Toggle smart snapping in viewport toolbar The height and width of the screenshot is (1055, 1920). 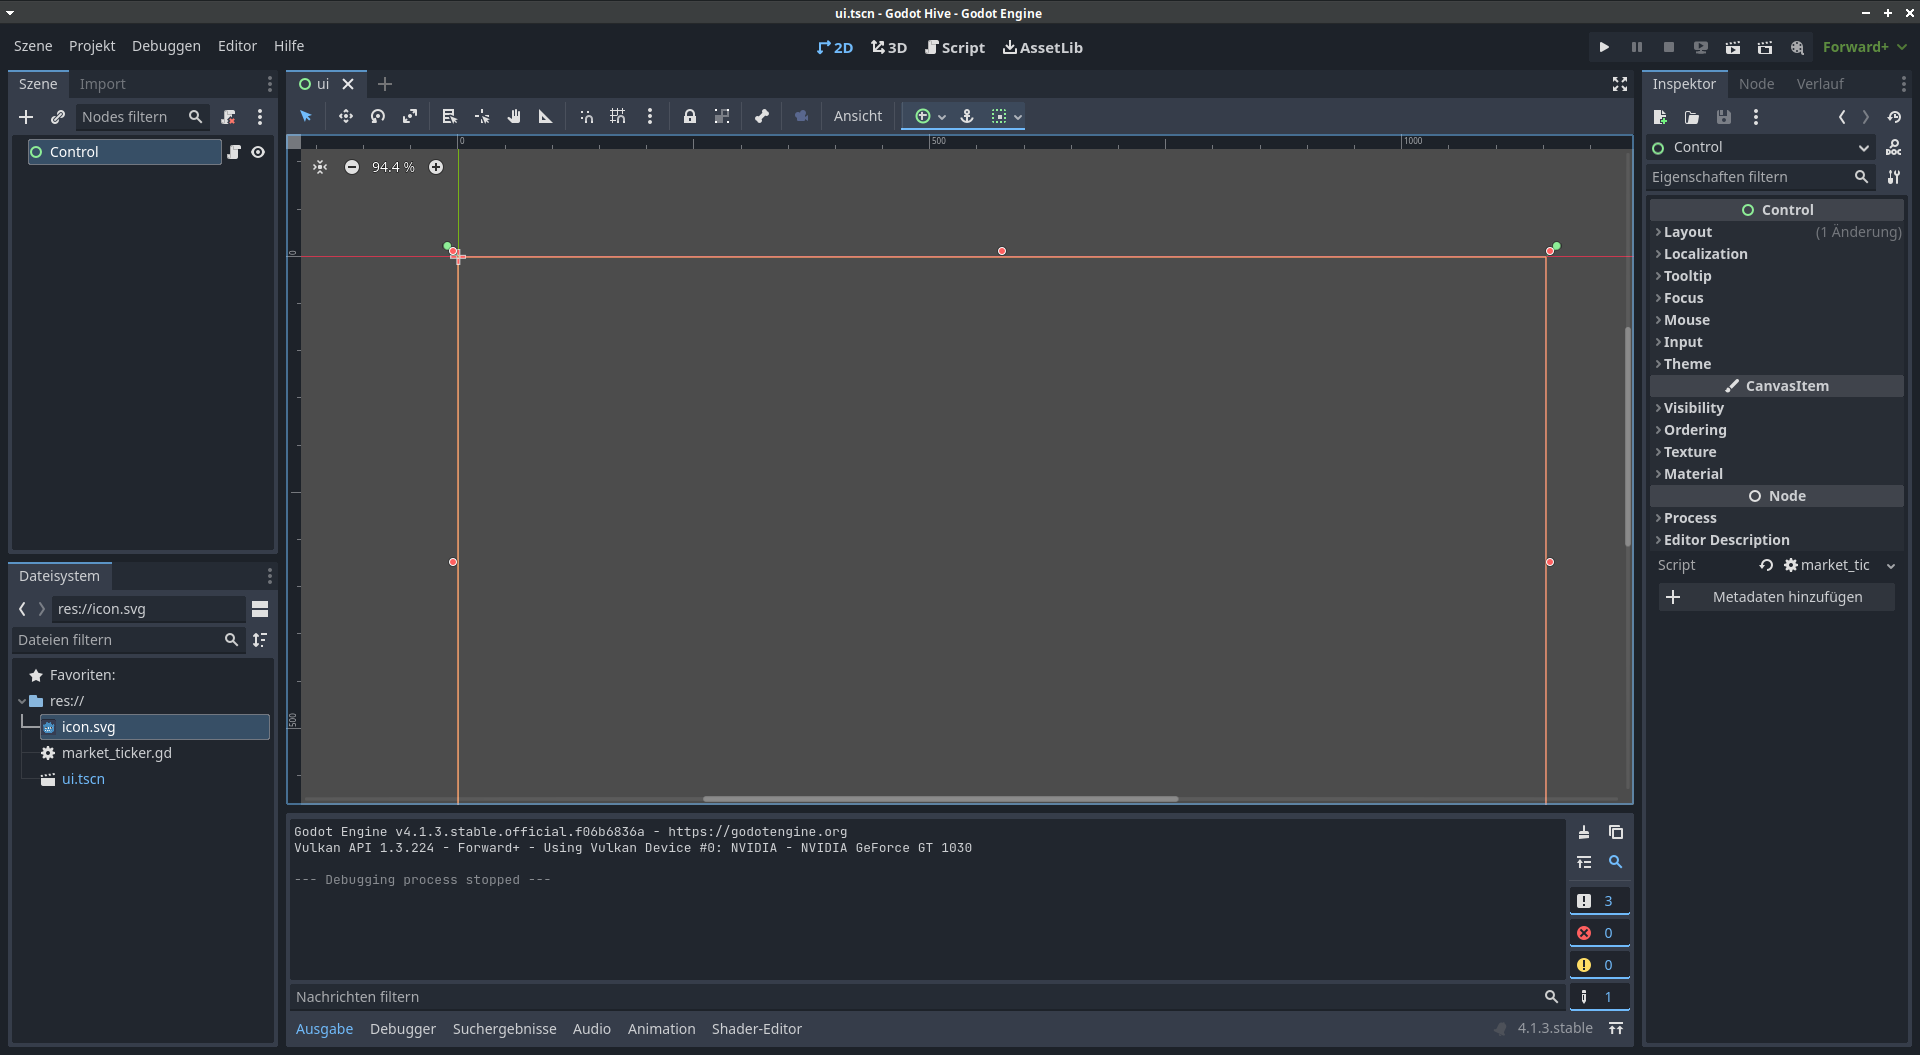point(586,116)
